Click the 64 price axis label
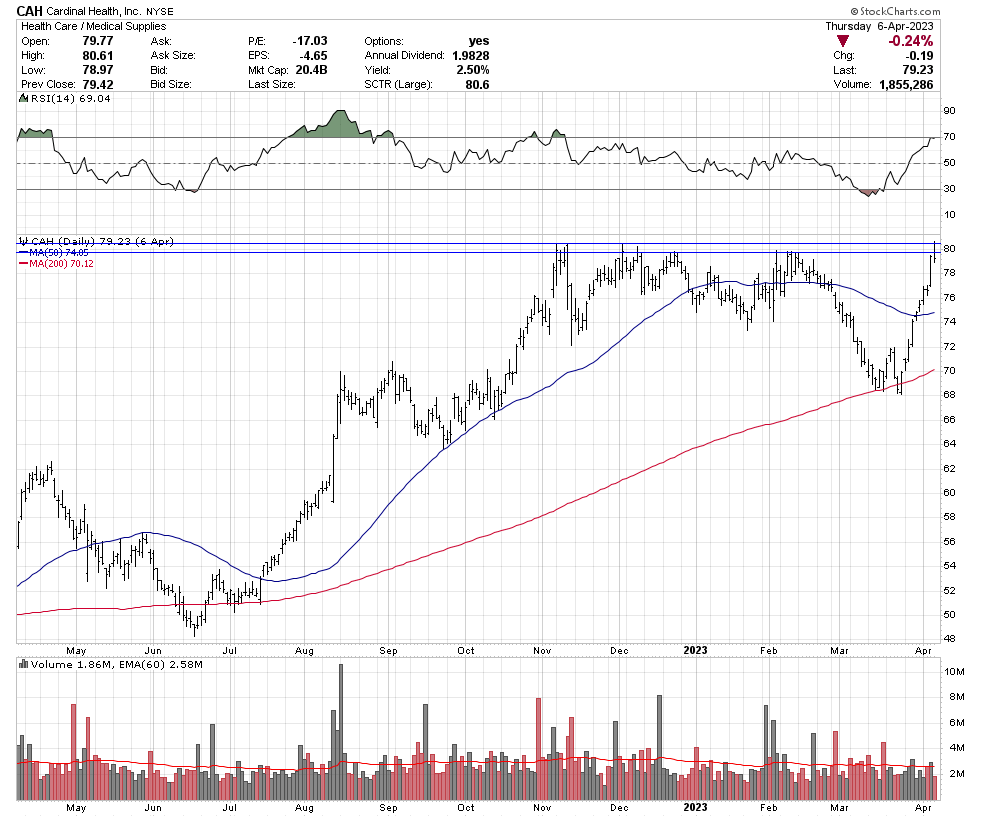This screenshot has height=817, width=990. [950, 444]
